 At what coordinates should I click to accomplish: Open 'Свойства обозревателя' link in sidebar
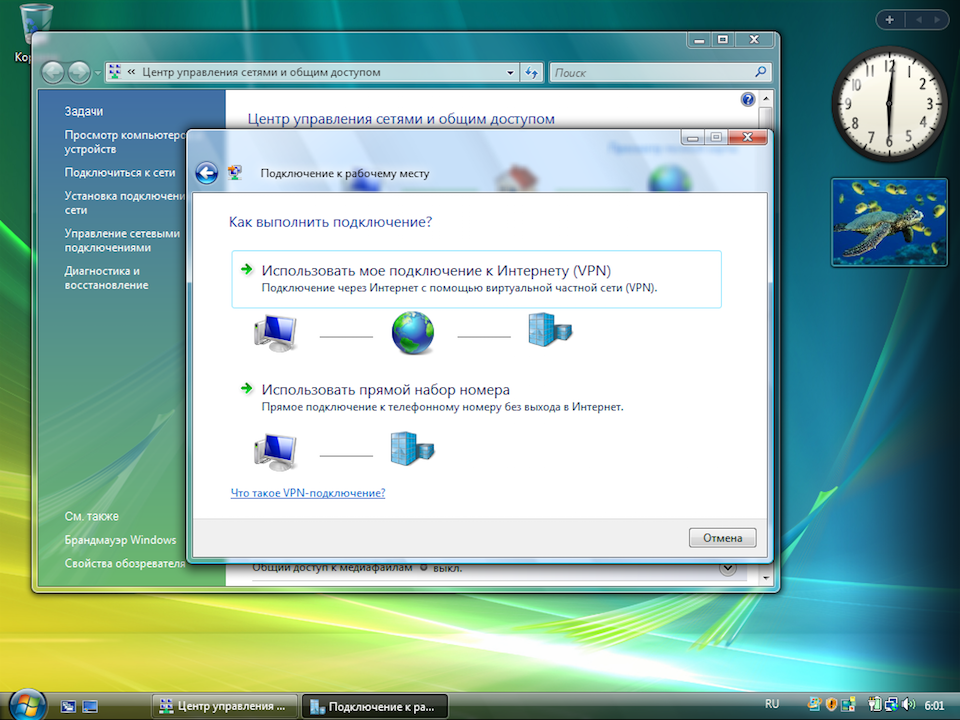point(125,563)
